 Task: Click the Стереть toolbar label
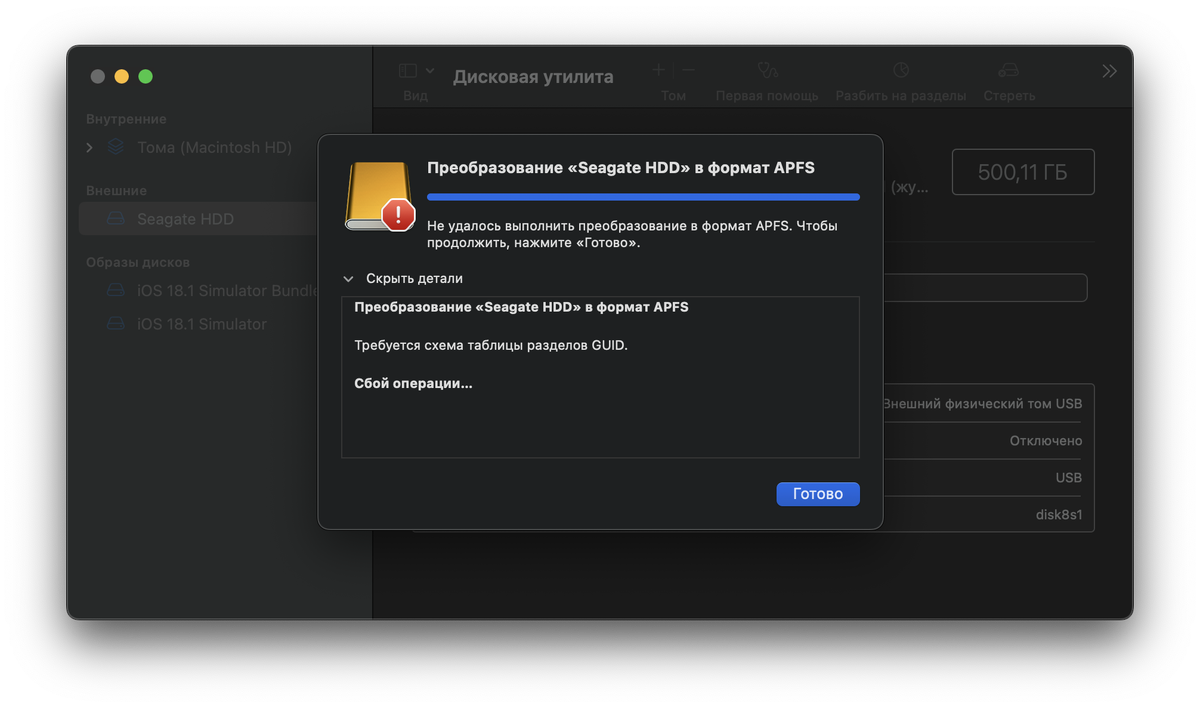pyautogui.click(x=1009, y=96)
